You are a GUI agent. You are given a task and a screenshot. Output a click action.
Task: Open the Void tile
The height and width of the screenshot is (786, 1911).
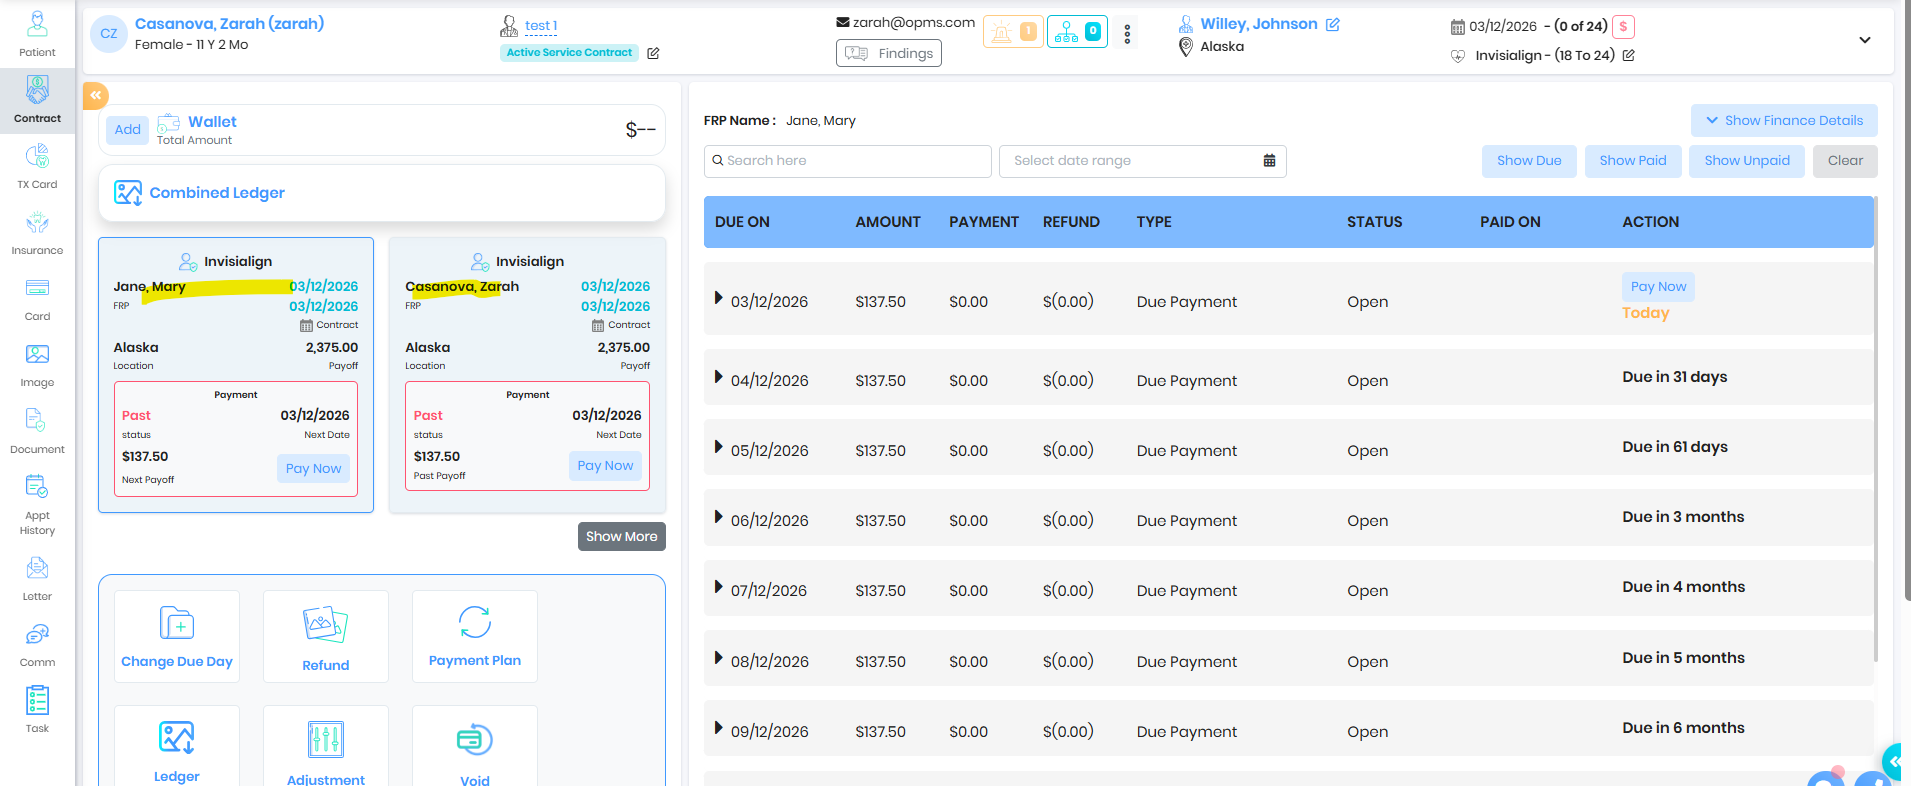point(475,747)
